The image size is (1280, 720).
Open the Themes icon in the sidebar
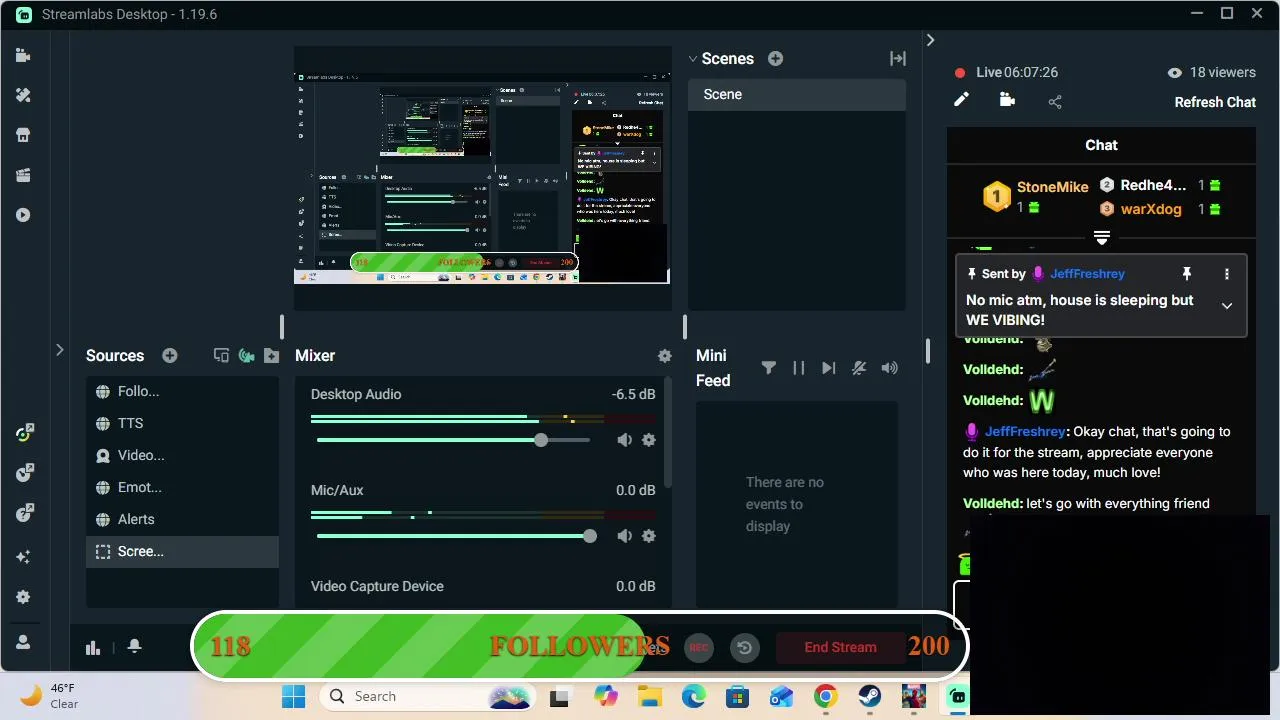(23, 95)
